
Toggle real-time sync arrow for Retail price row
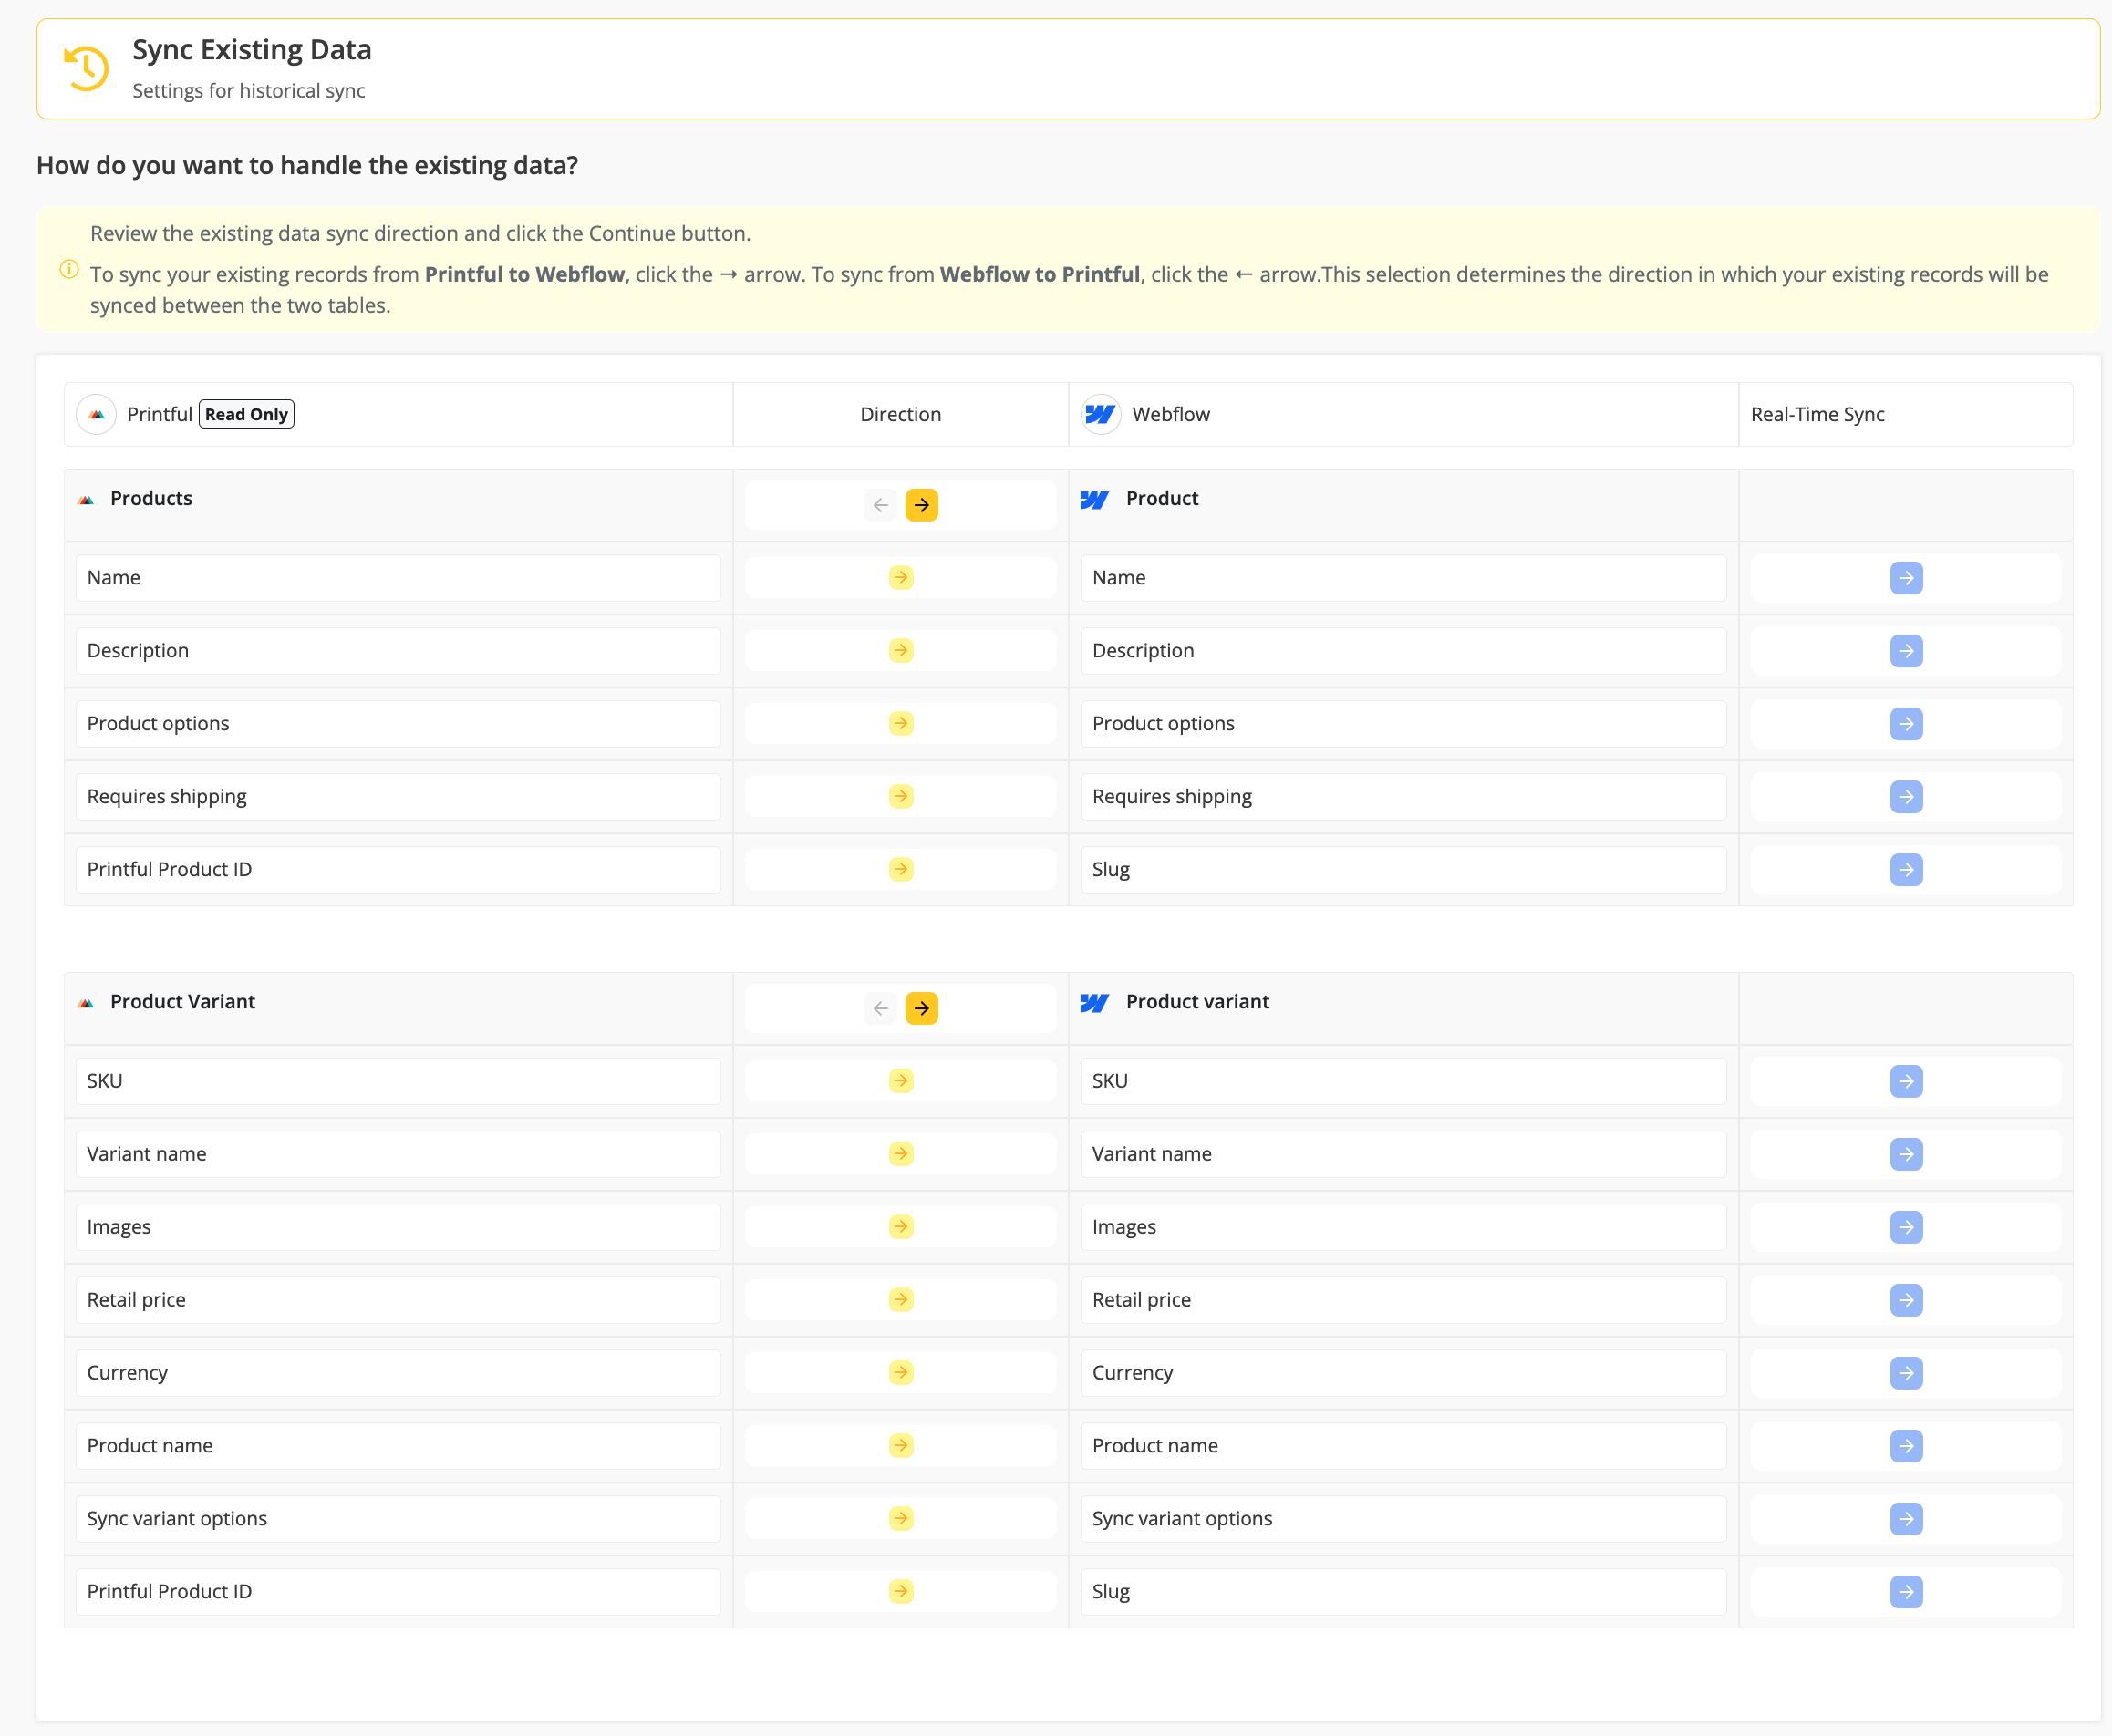pyautogui.click(x=1906, y=1300)
